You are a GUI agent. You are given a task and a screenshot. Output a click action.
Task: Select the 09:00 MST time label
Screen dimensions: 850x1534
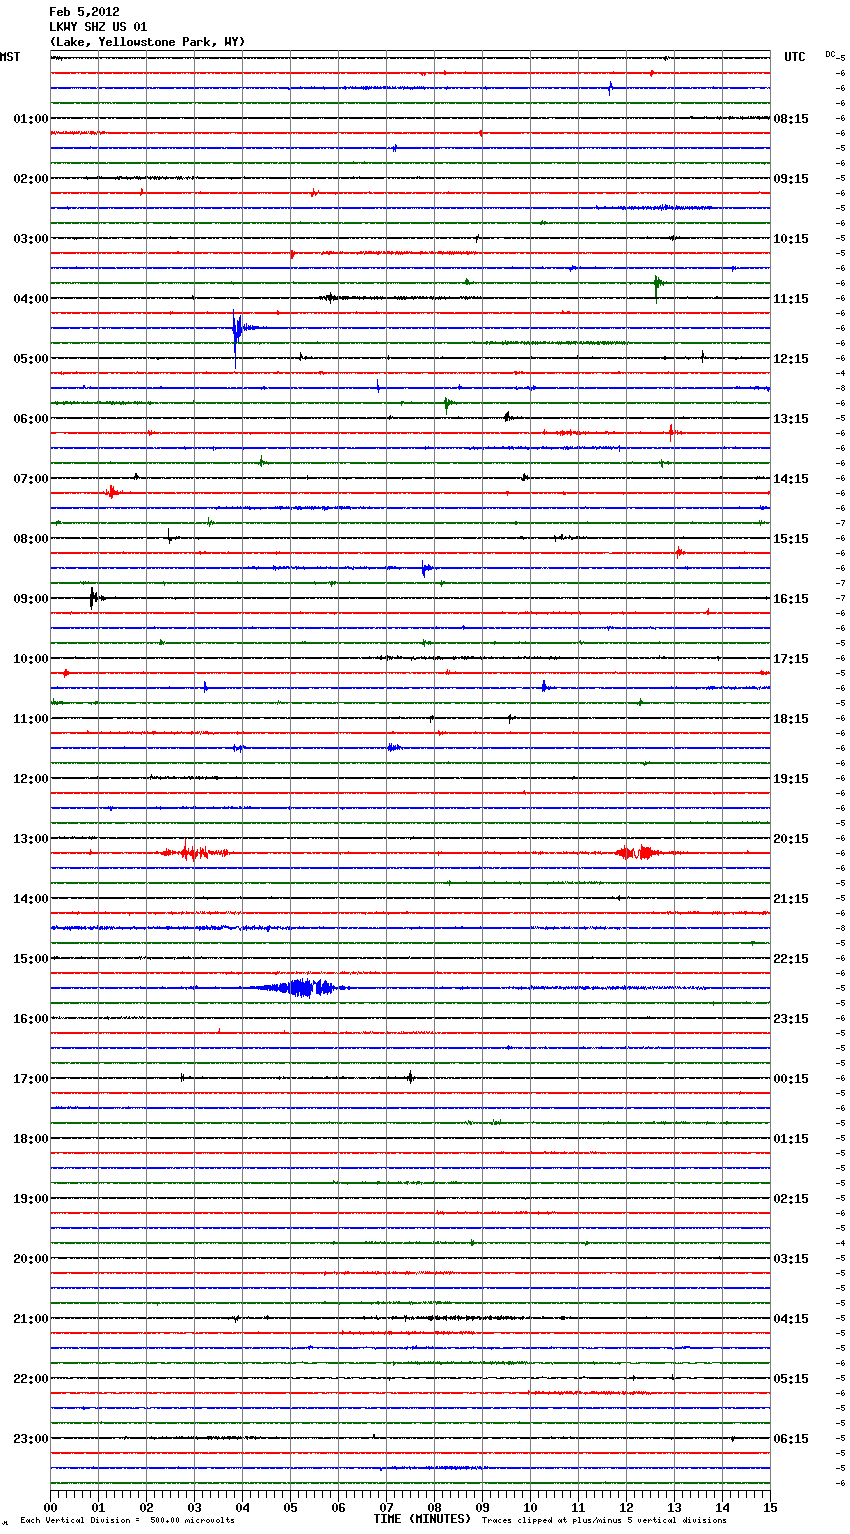(30, 599)
